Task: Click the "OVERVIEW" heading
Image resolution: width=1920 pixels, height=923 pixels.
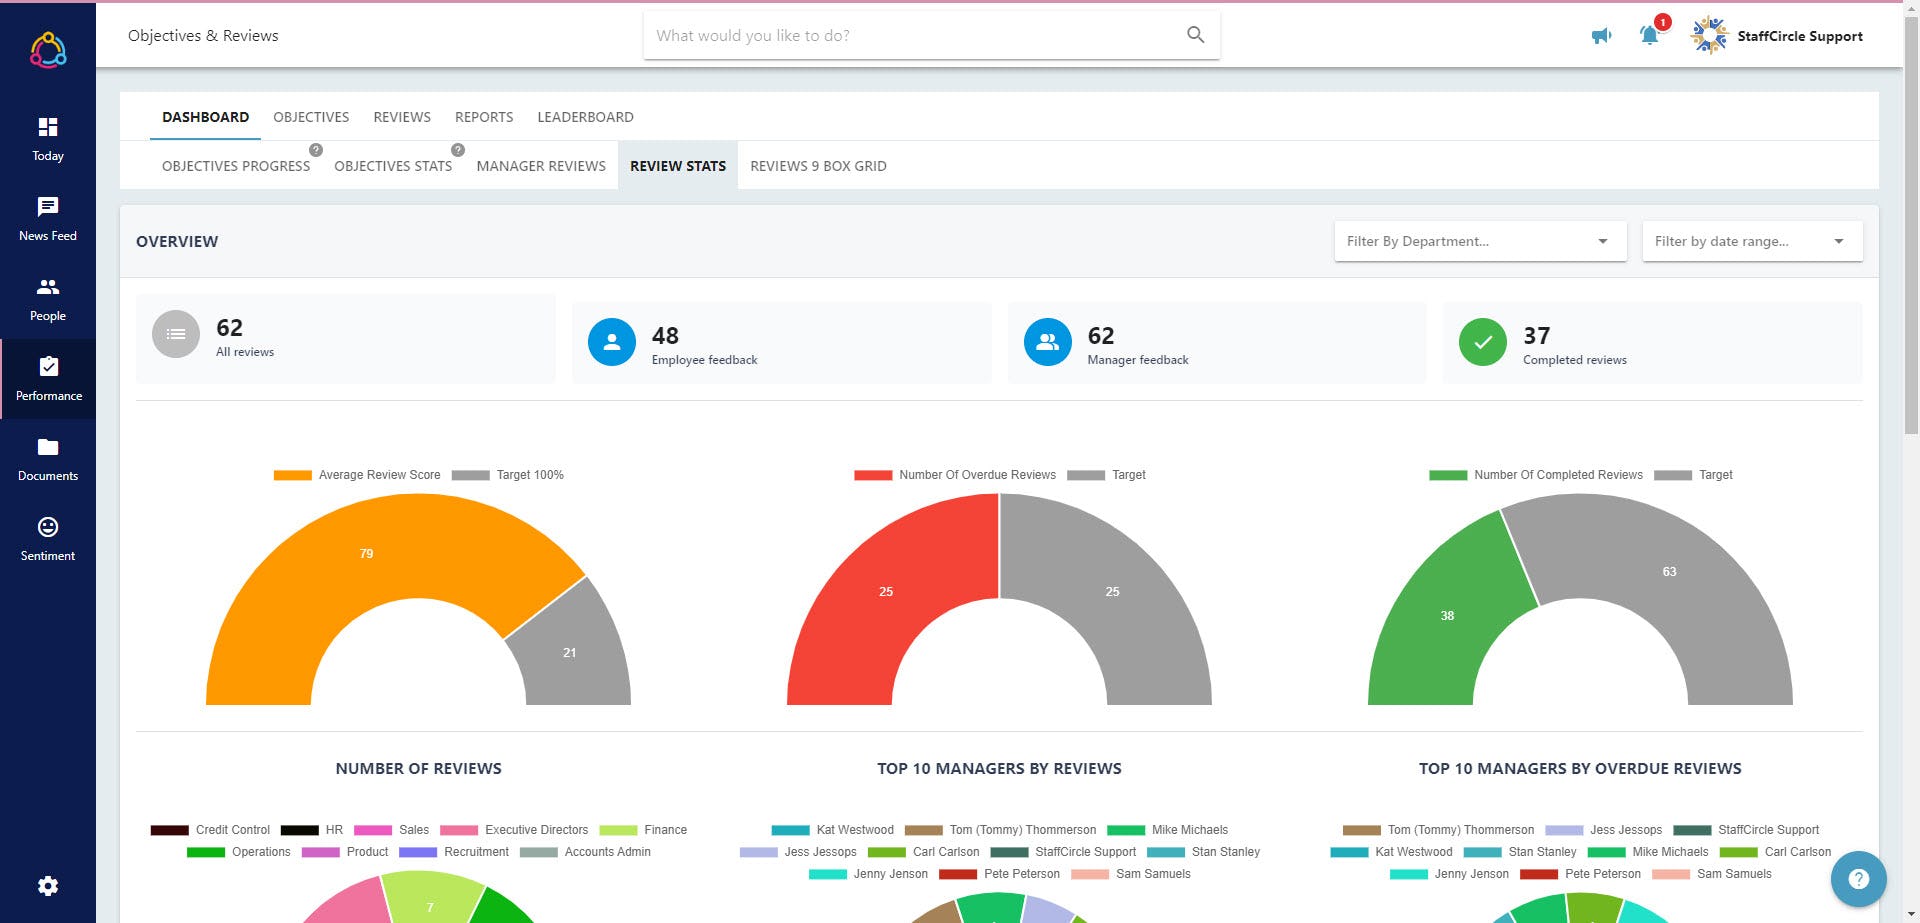Action: pos(177,242)
